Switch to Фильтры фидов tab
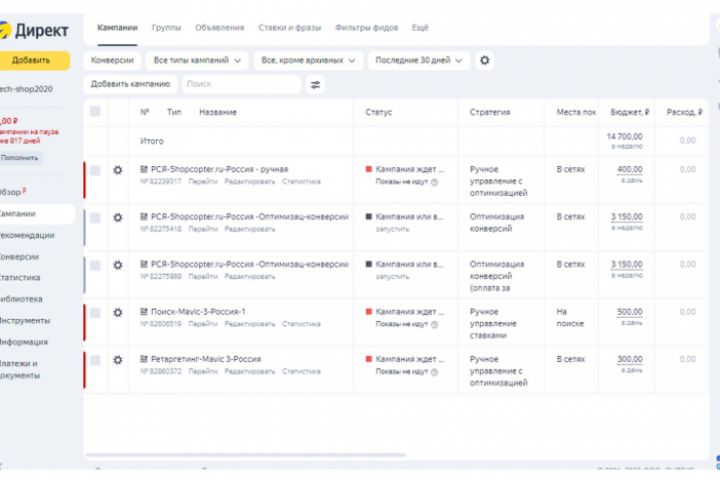 pyautogui.click(x=366, y=28)
